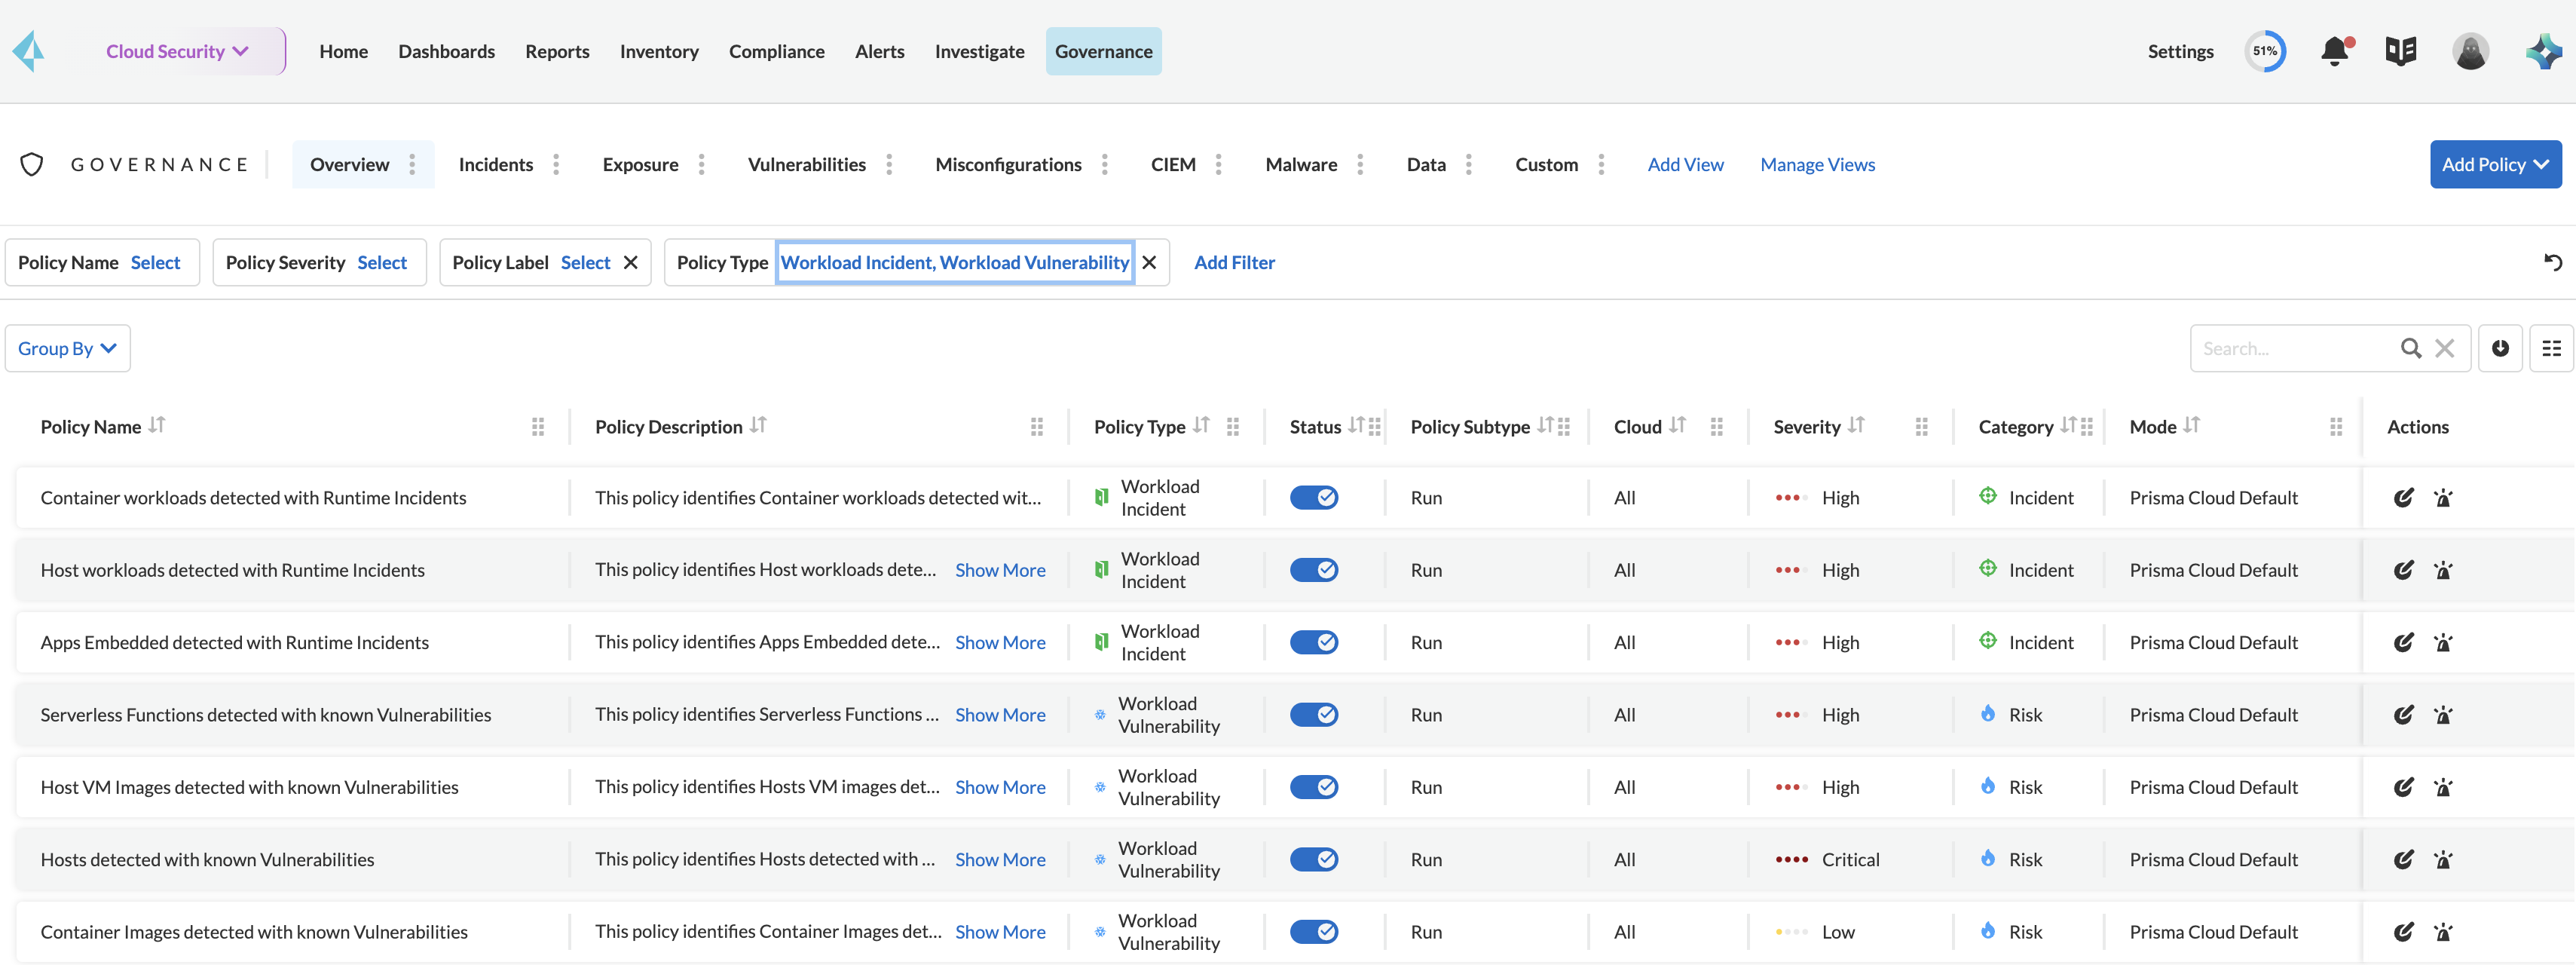Screen dimensions: 2576x965
Task: Open the Cloud Security app switcher dropdown
Action: coord(177,51)
